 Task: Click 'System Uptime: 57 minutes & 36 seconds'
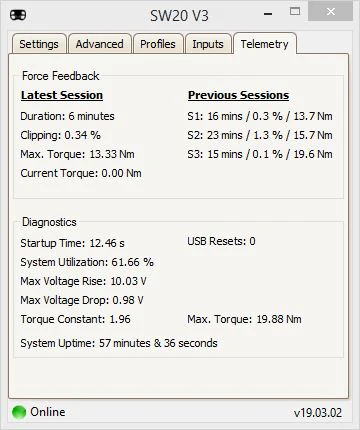coord(119,343)
